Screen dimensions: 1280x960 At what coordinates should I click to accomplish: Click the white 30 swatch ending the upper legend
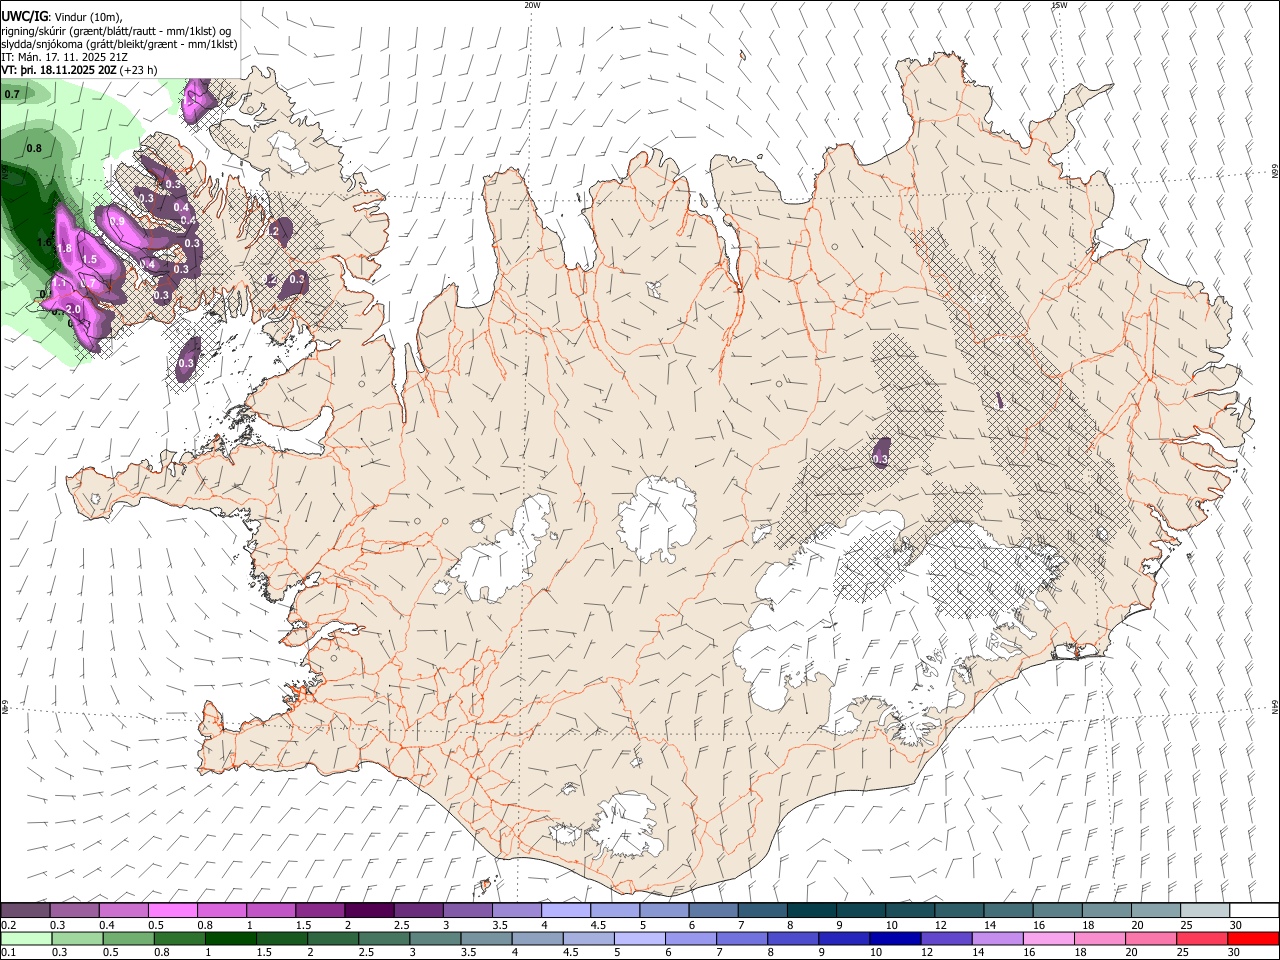(x=1254, y=910)
